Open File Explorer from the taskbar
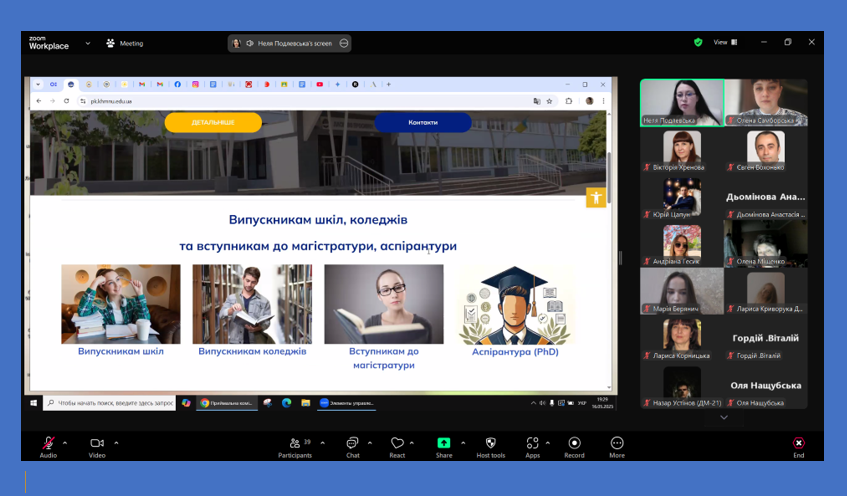Image resolution: width=847 pixels, height=496 pixels. coord(306,403)
